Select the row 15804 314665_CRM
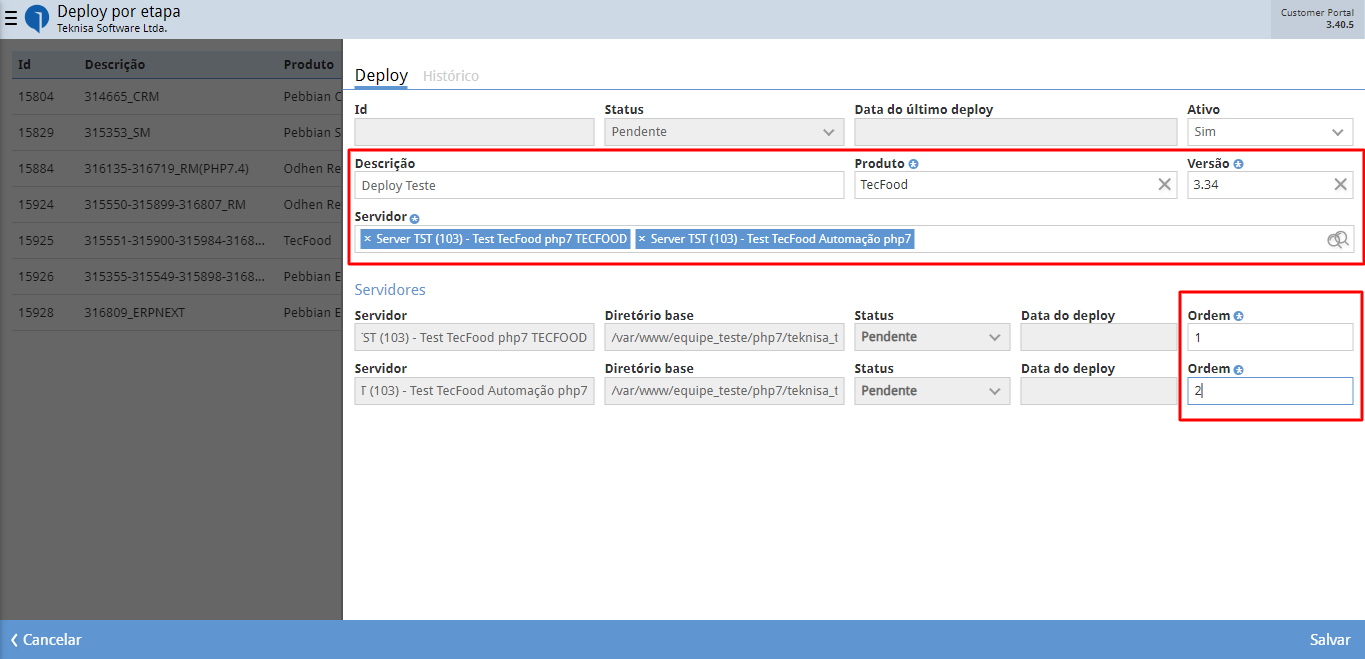The width and height of the screenshot is (1365, 659). coord(177,97)
